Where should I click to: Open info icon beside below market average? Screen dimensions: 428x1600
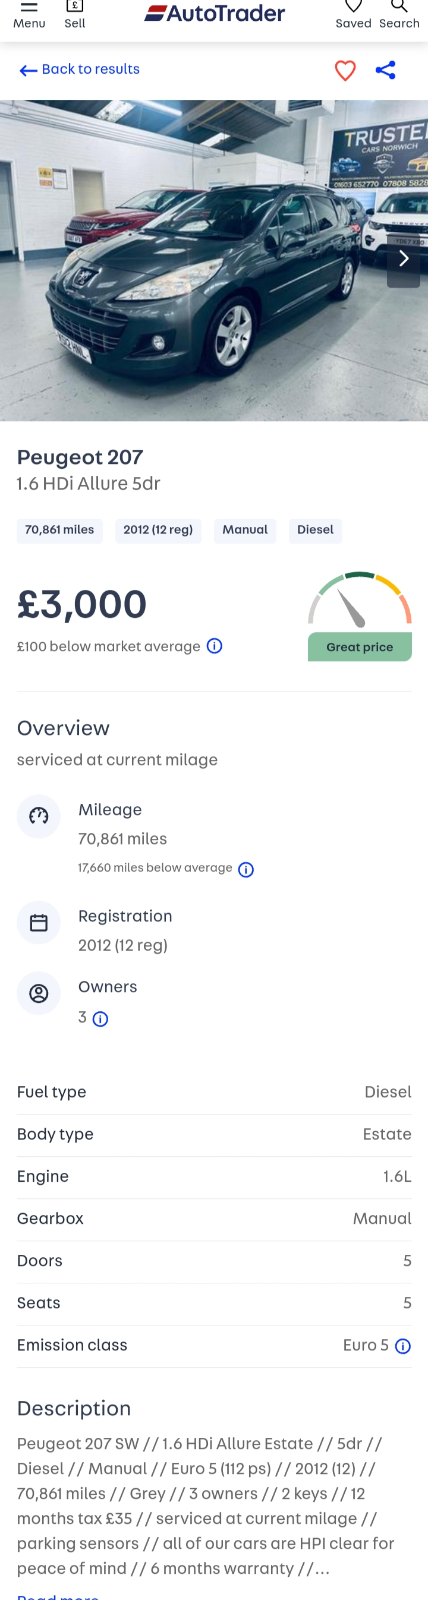[214, 646]
